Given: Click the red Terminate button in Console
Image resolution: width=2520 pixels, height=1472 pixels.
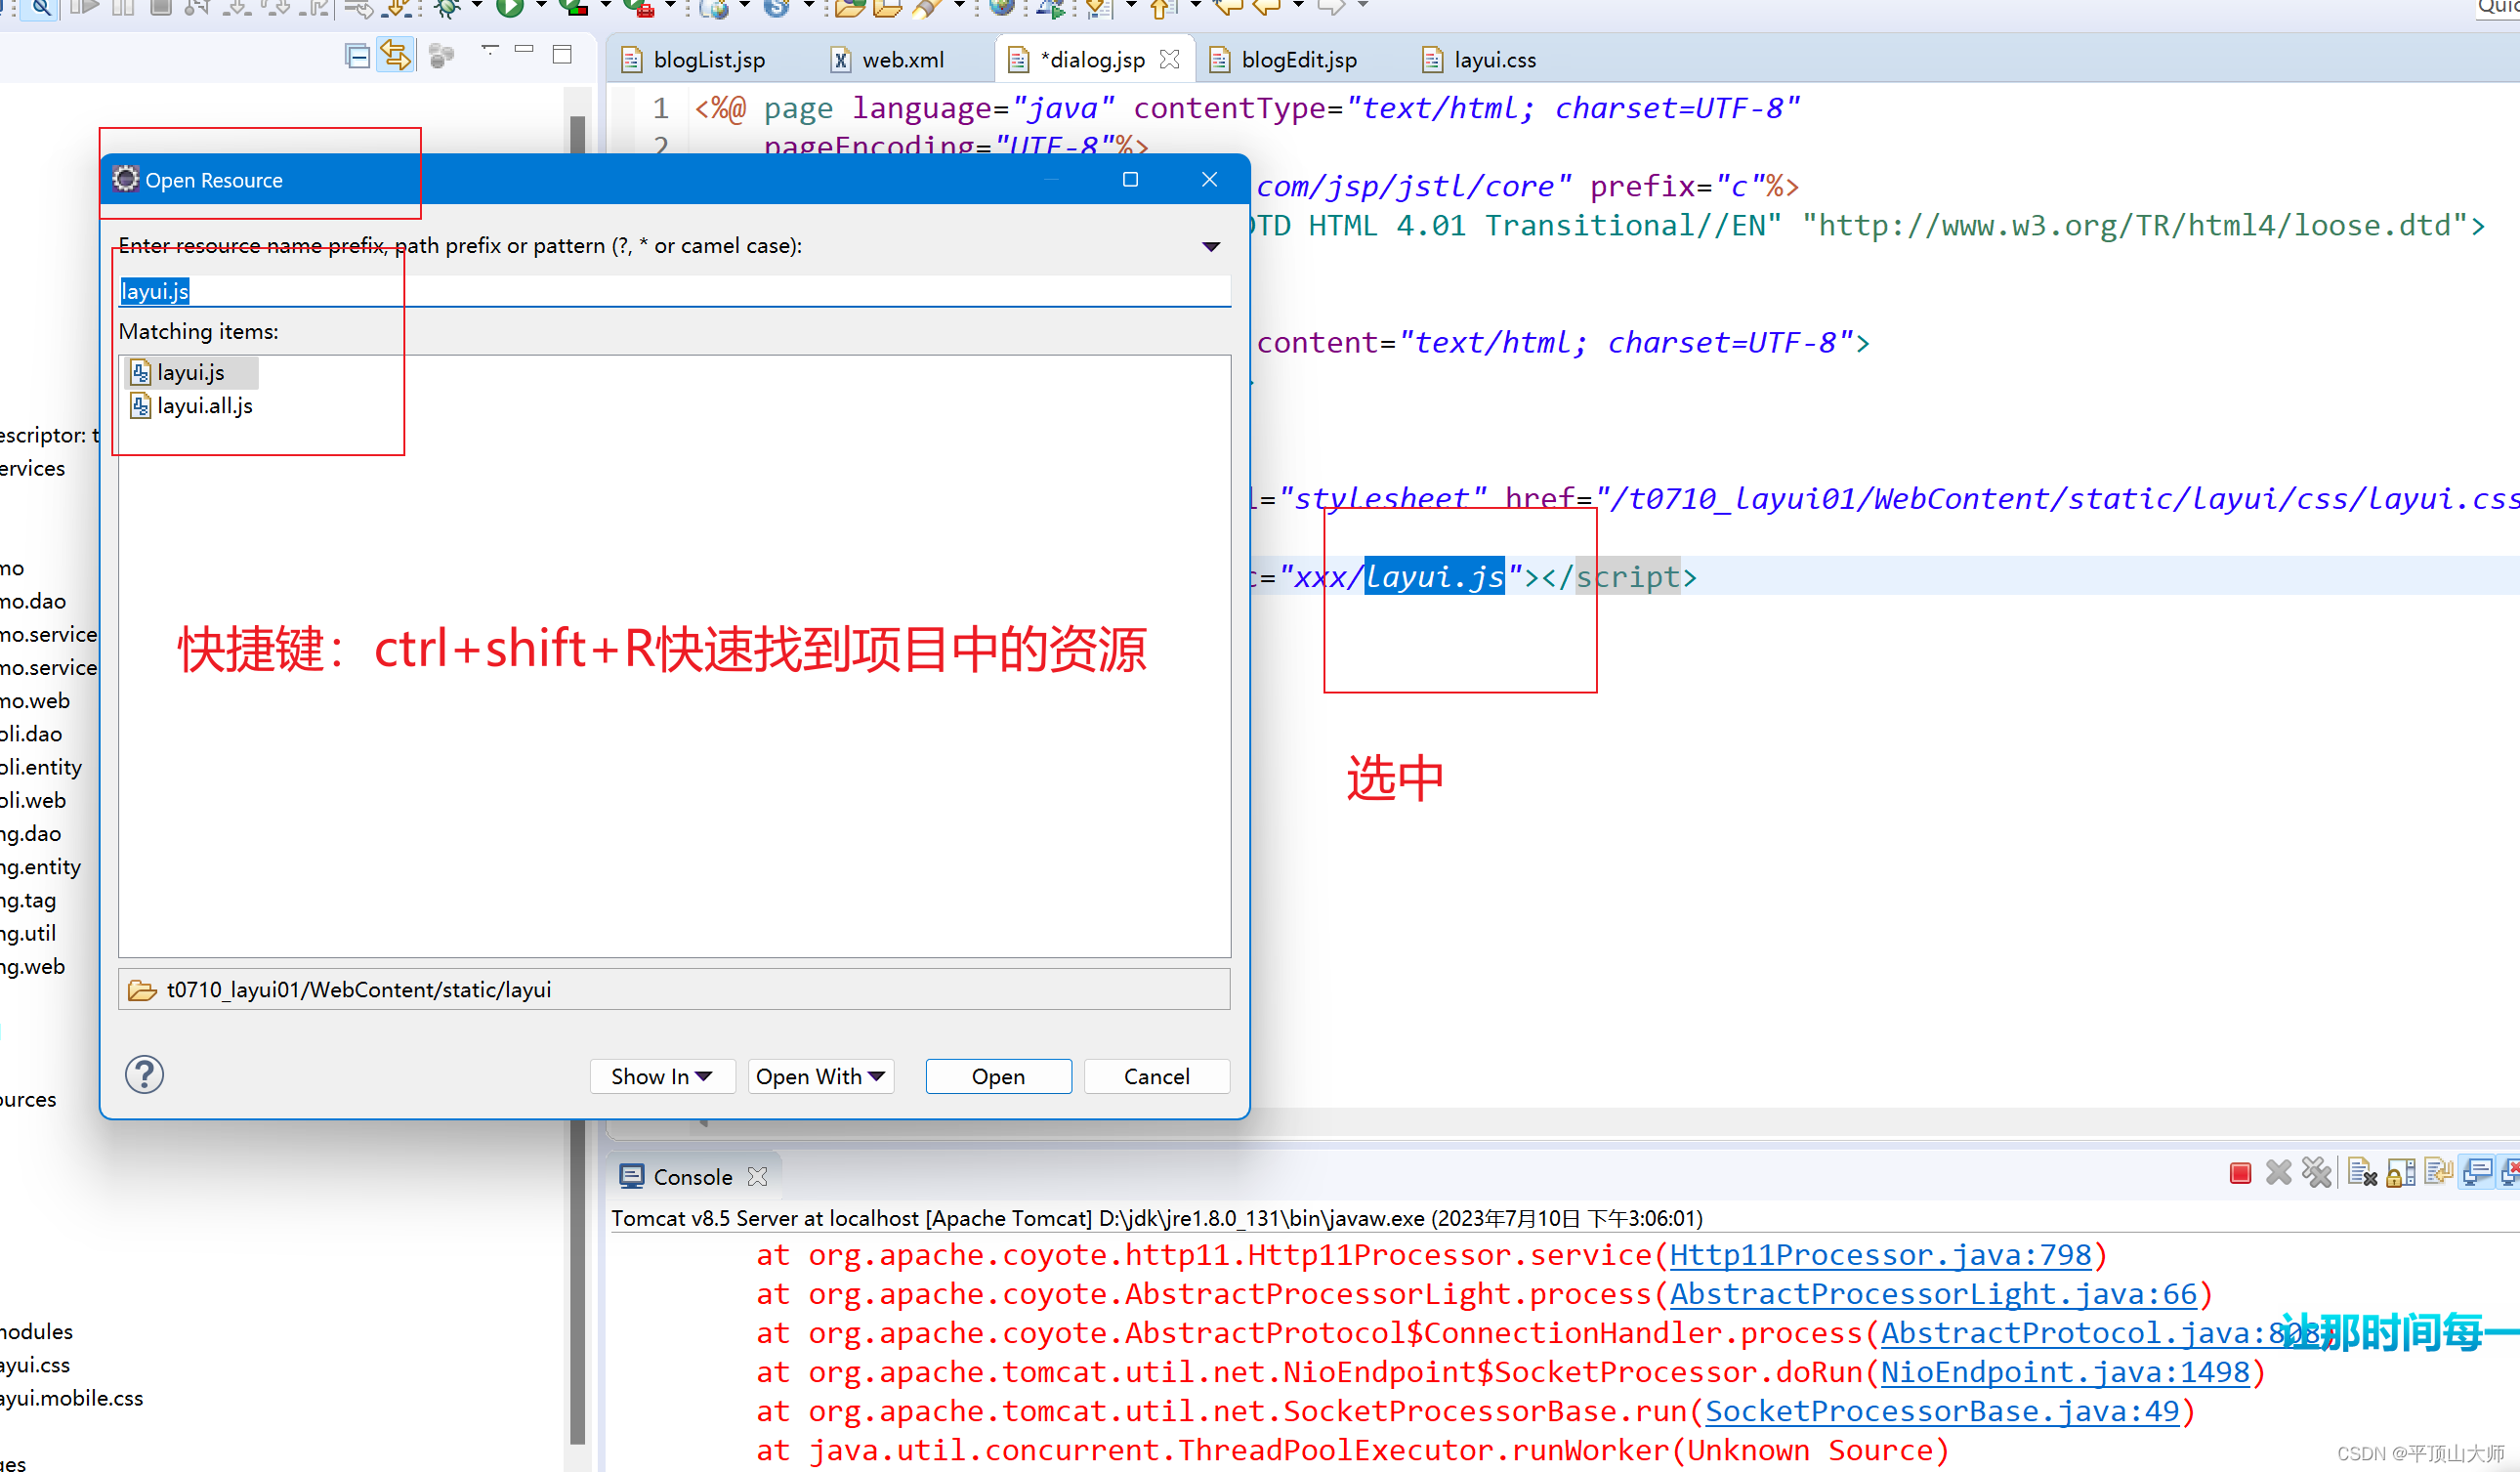Looking at the screenshot, I should 2240,1173.
